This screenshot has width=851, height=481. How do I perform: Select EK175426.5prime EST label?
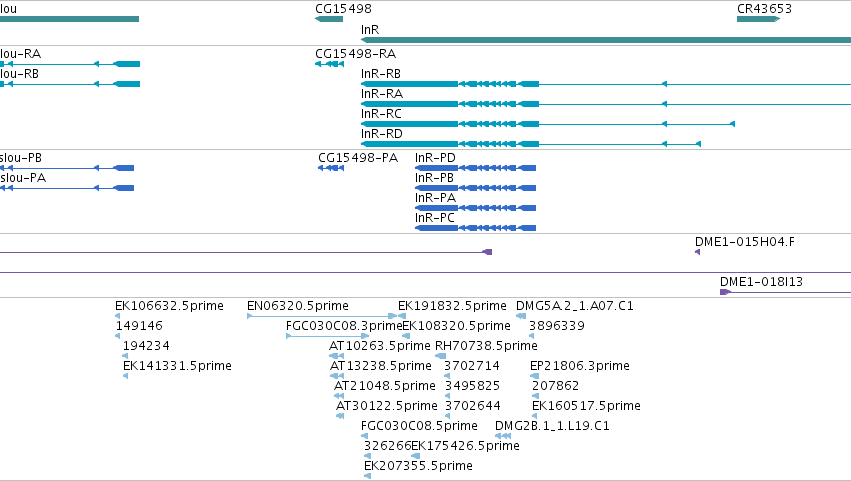coord(466,446)
